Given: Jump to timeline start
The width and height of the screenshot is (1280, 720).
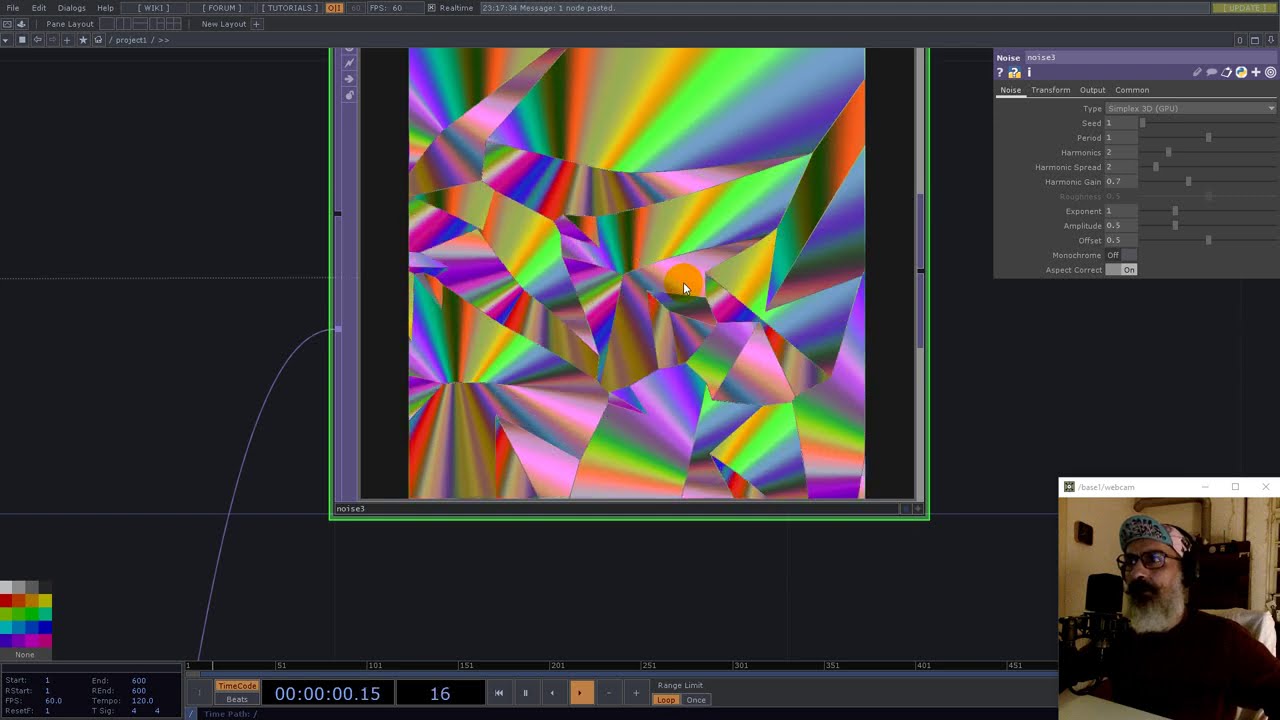Looking at the screenshot, I should (x=499, y=693).
